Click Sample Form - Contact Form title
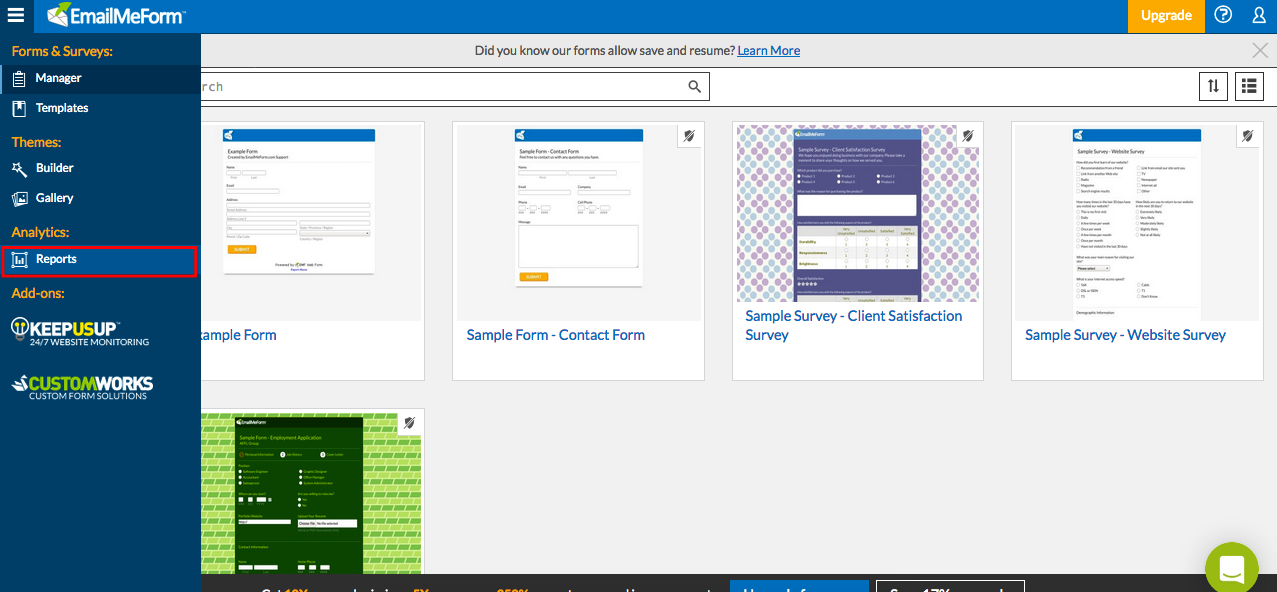1277x592 pixels. (556, 335)
